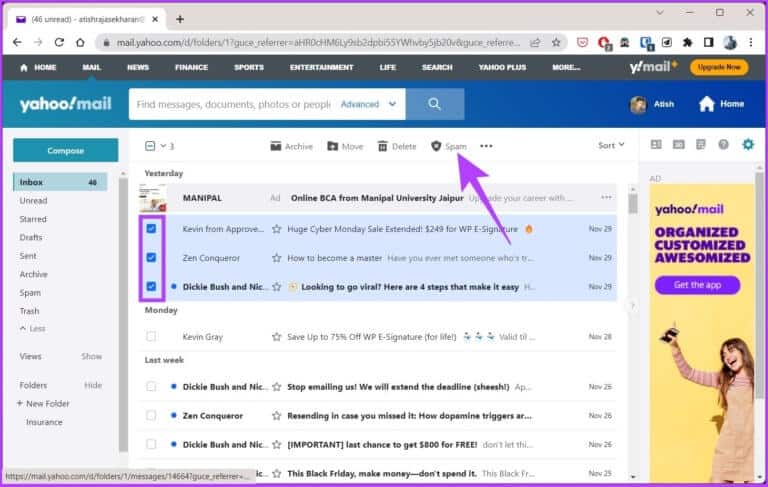Open the Sent folder
Screen dimensions: 768x487
(x=28, y=256)
